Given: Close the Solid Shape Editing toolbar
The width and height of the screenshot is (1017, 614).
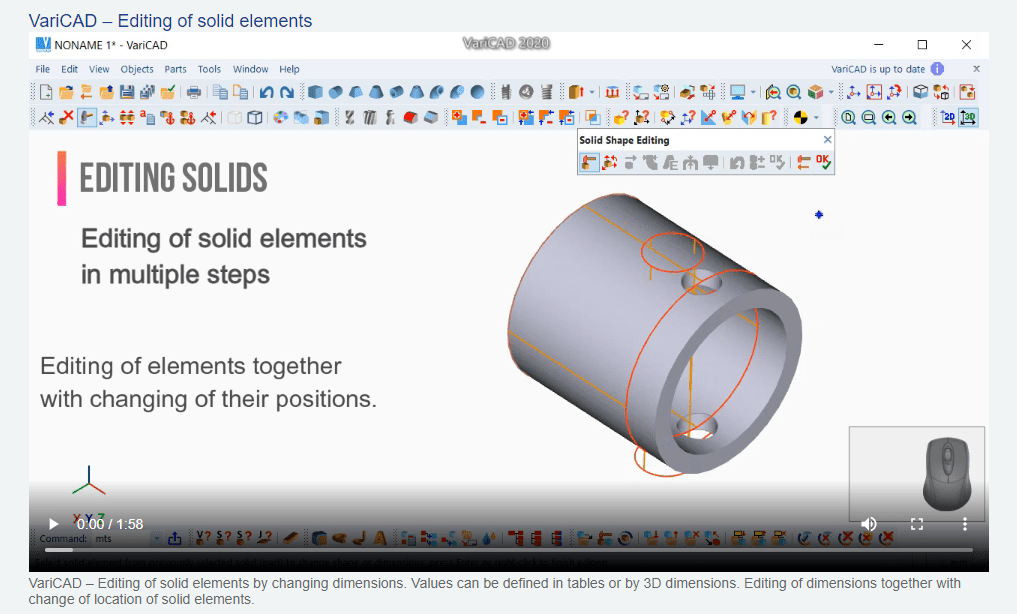Looking at the screenshot, I should tap(828, 139).
